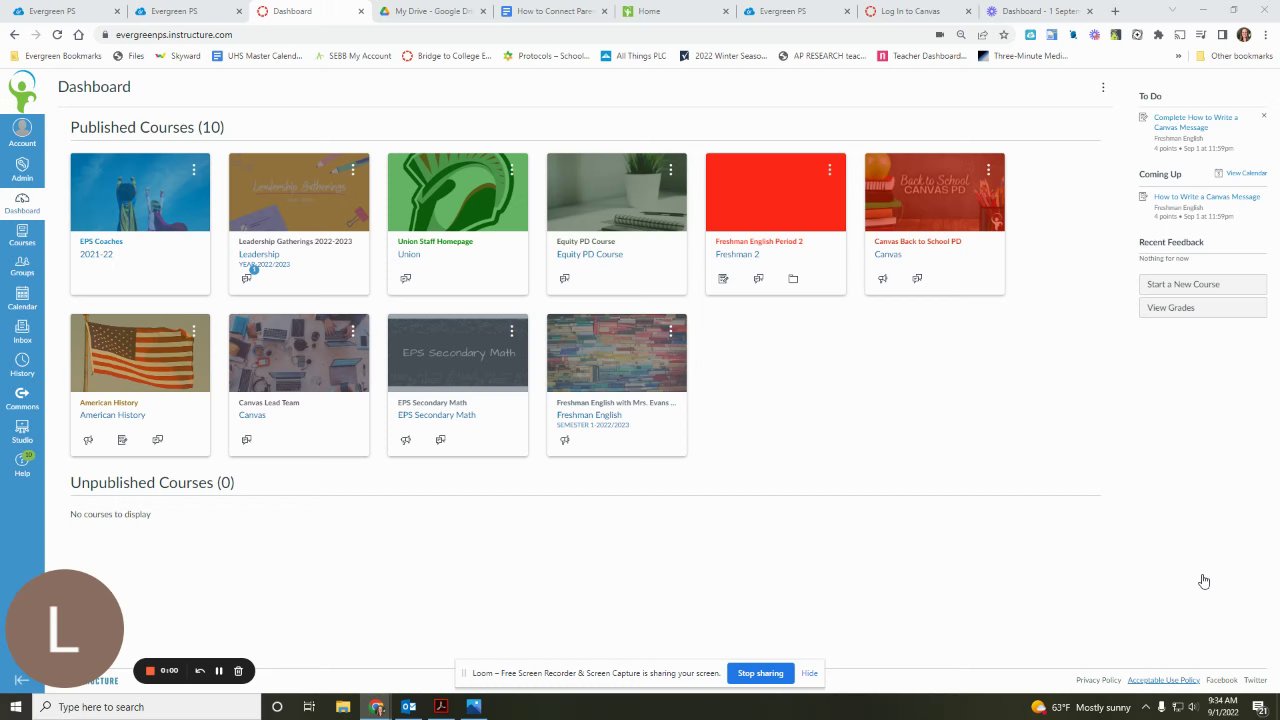The image size is (1280, 720).
Task: Open options menu on EPS Coaches card
Action: point(194,170)
